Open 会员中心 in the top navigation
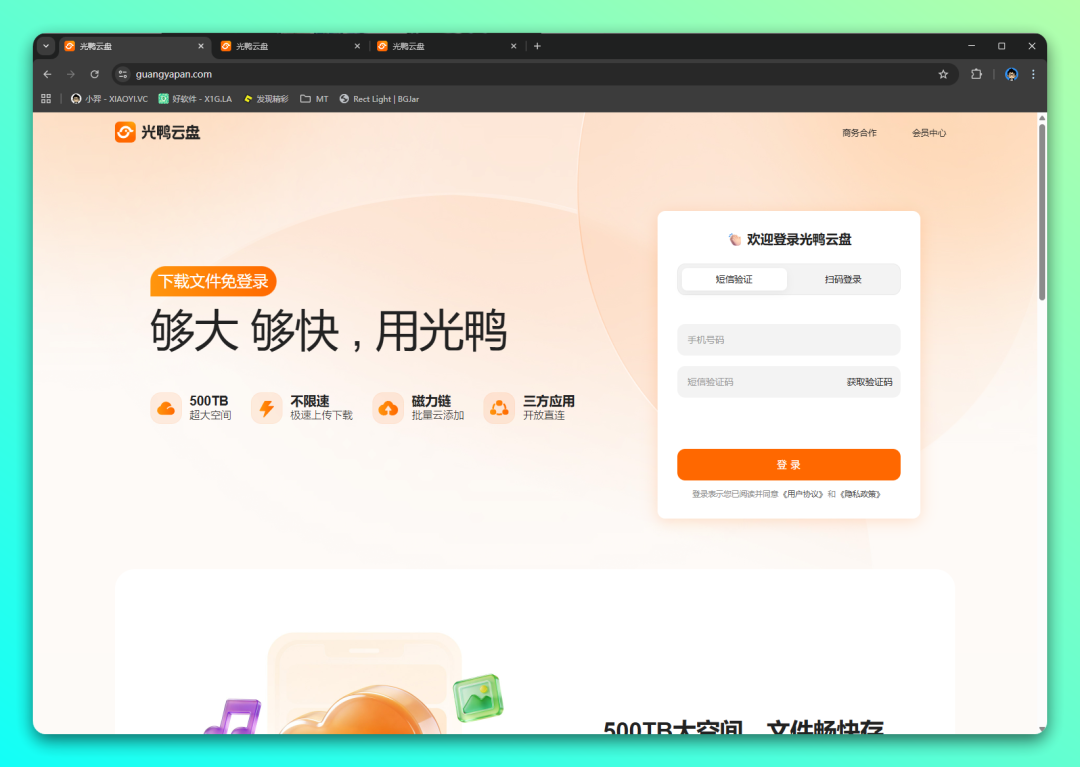The image size is (1080, 767). [x=928, y=133]
